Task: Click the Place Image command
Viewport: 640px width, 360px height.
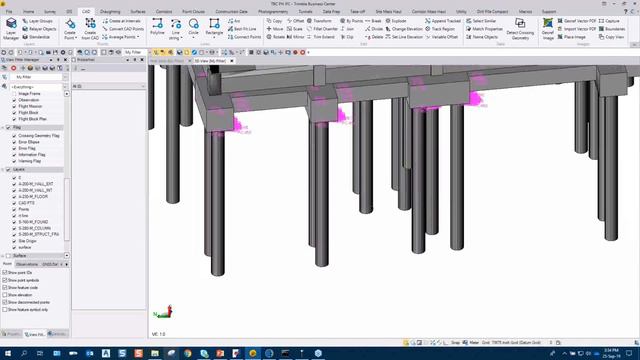Action: 571,37
